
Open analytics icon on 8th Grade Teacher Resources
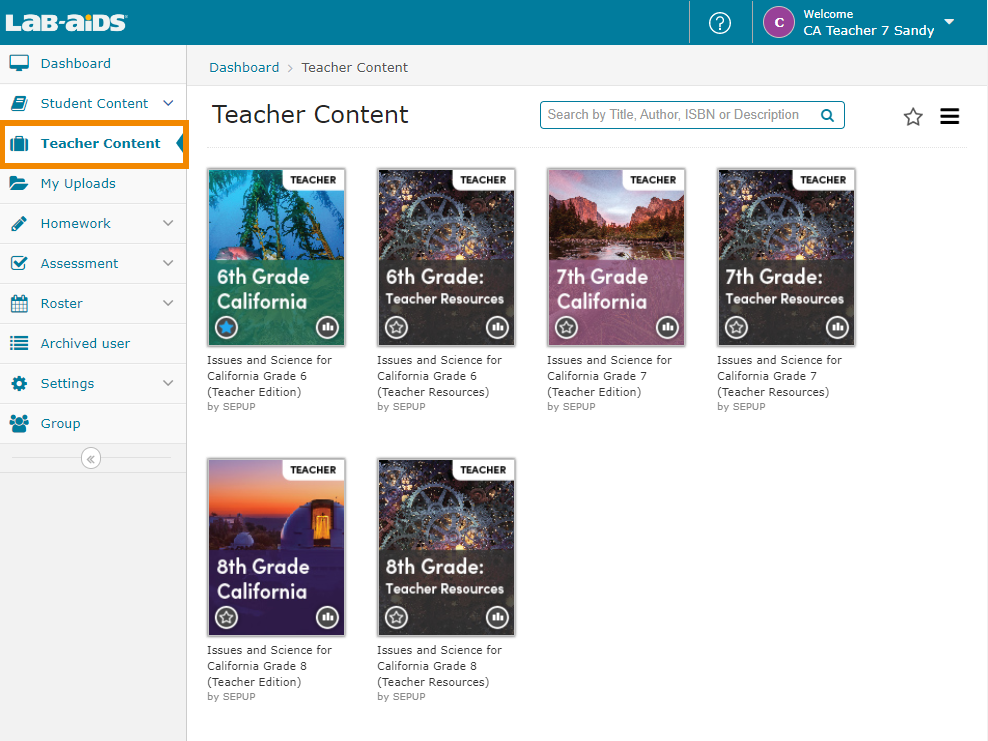point(497,617)
